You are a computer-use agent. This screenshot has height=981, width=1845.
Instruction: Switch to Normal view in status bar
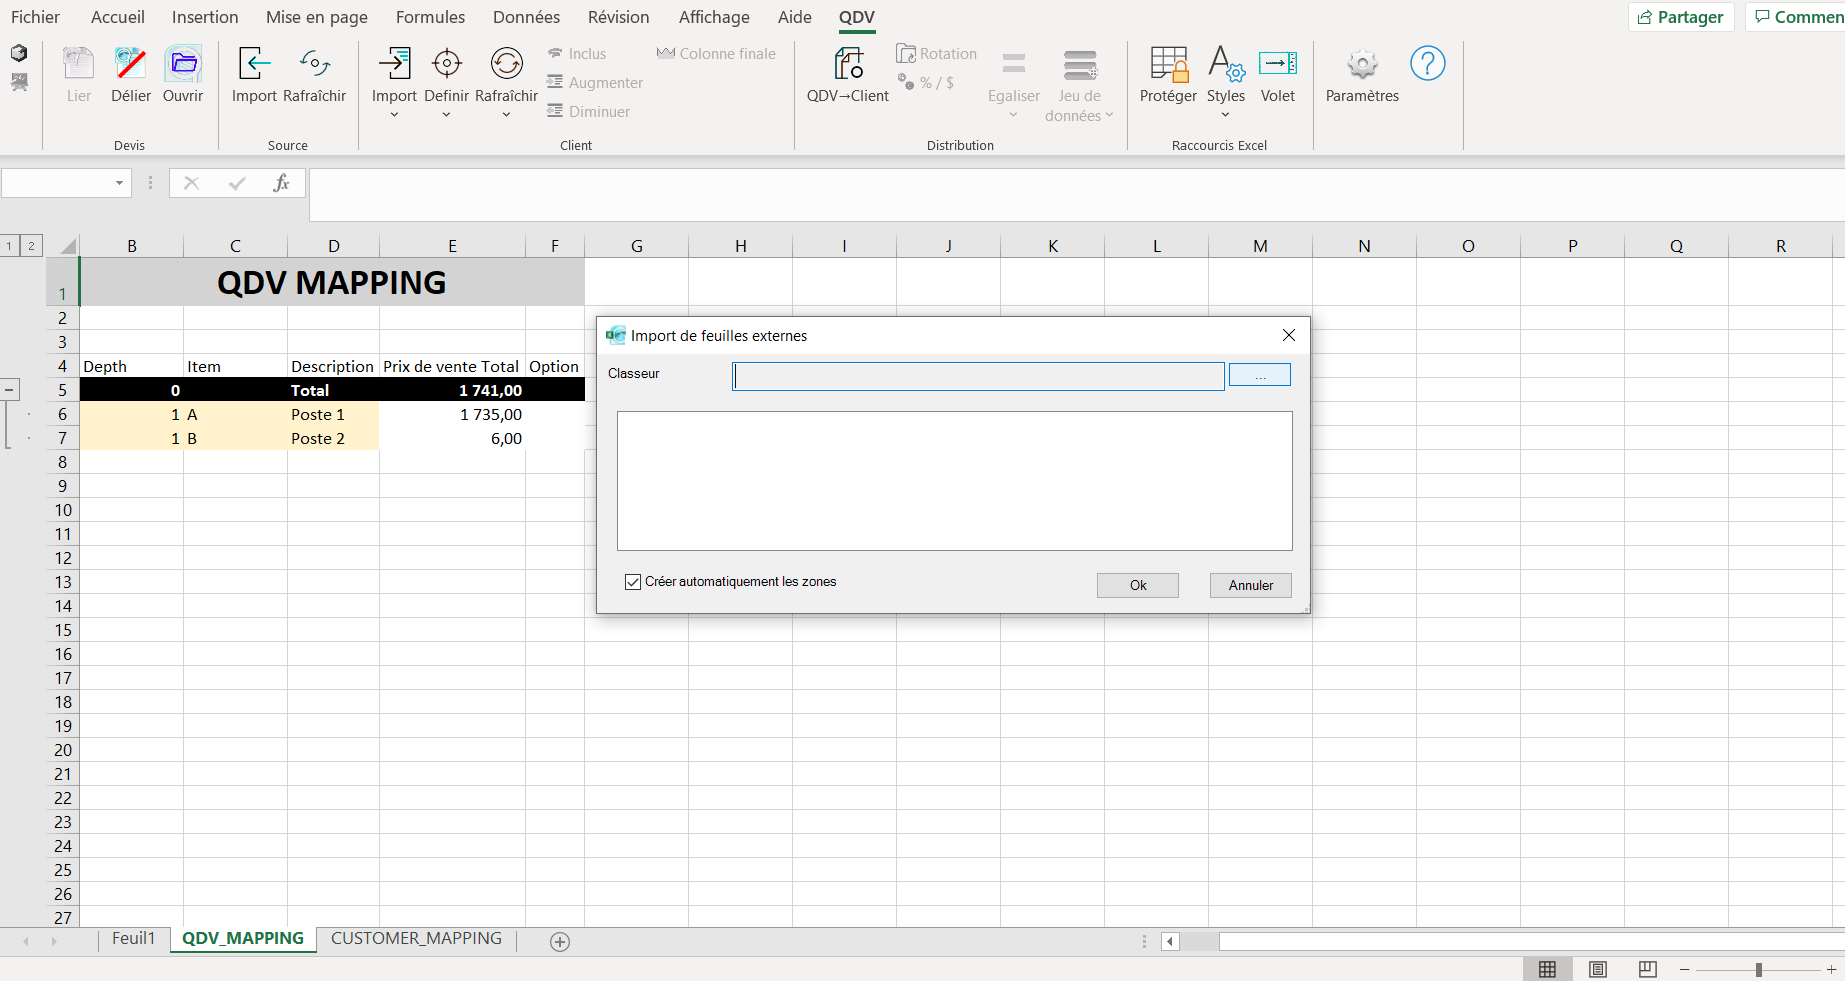(x=1547, y=969)
